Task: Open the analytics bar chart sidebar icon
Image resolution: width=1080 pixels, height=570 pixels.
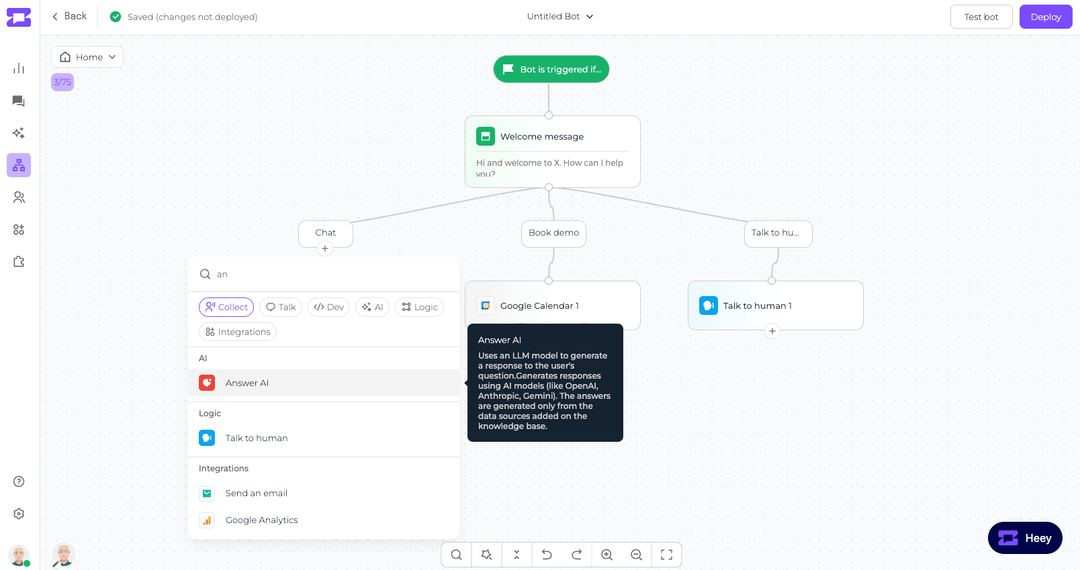Action: (19, 68)
